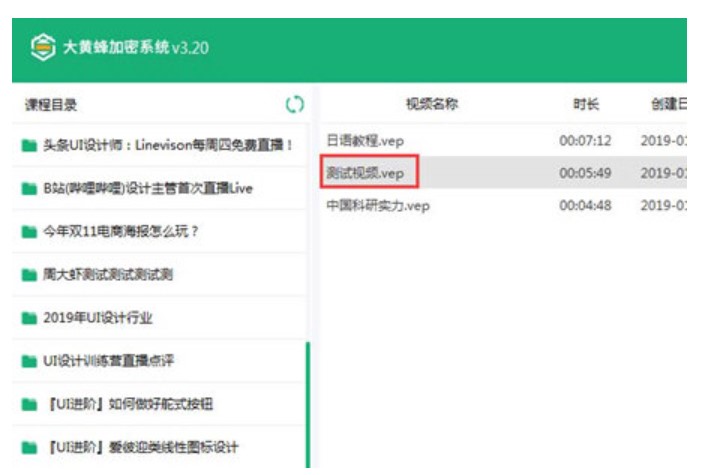Click the 大黄蜂加密系统 v3.20 title text
727x475 pixels.
click(x=136, y=47)
